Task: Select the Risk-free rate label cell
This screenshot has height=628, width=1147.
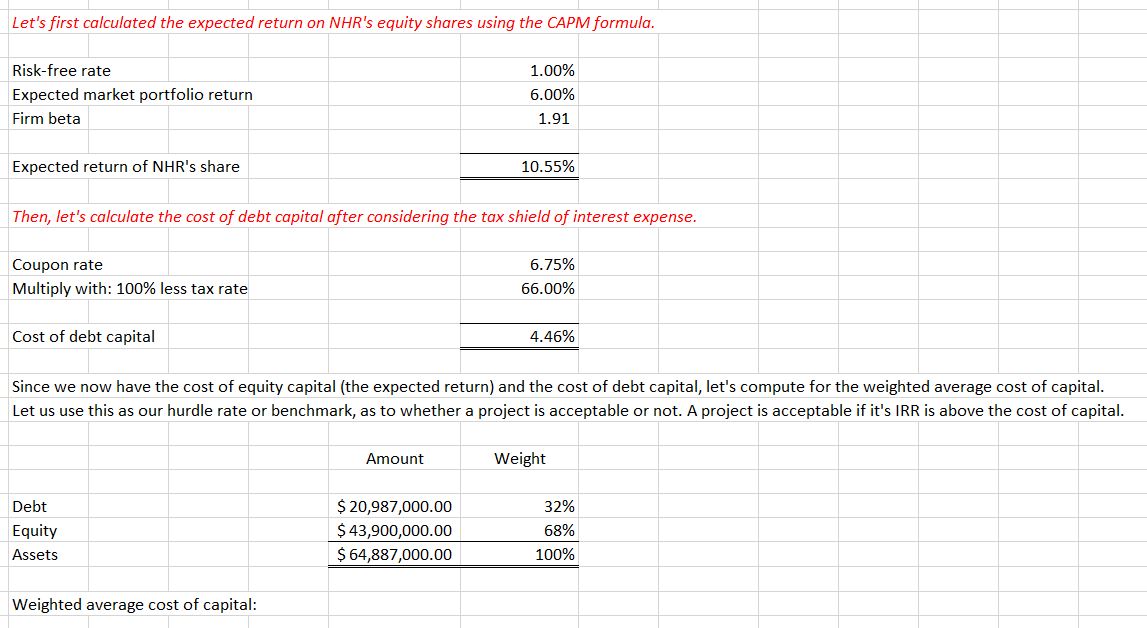Action: click(62, 71)
